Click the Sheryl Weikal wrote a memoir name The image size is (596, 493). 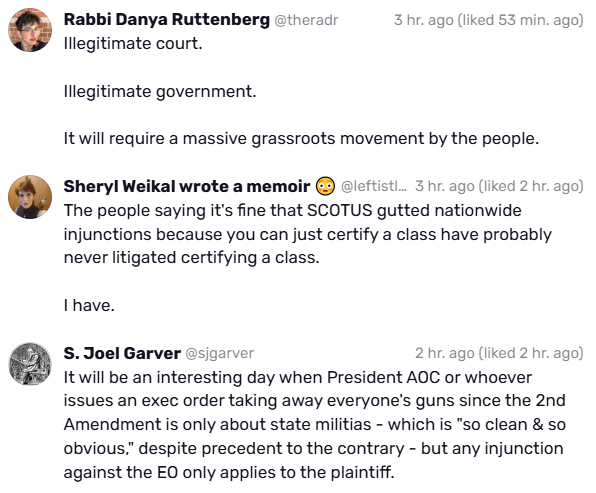[187, 186]
